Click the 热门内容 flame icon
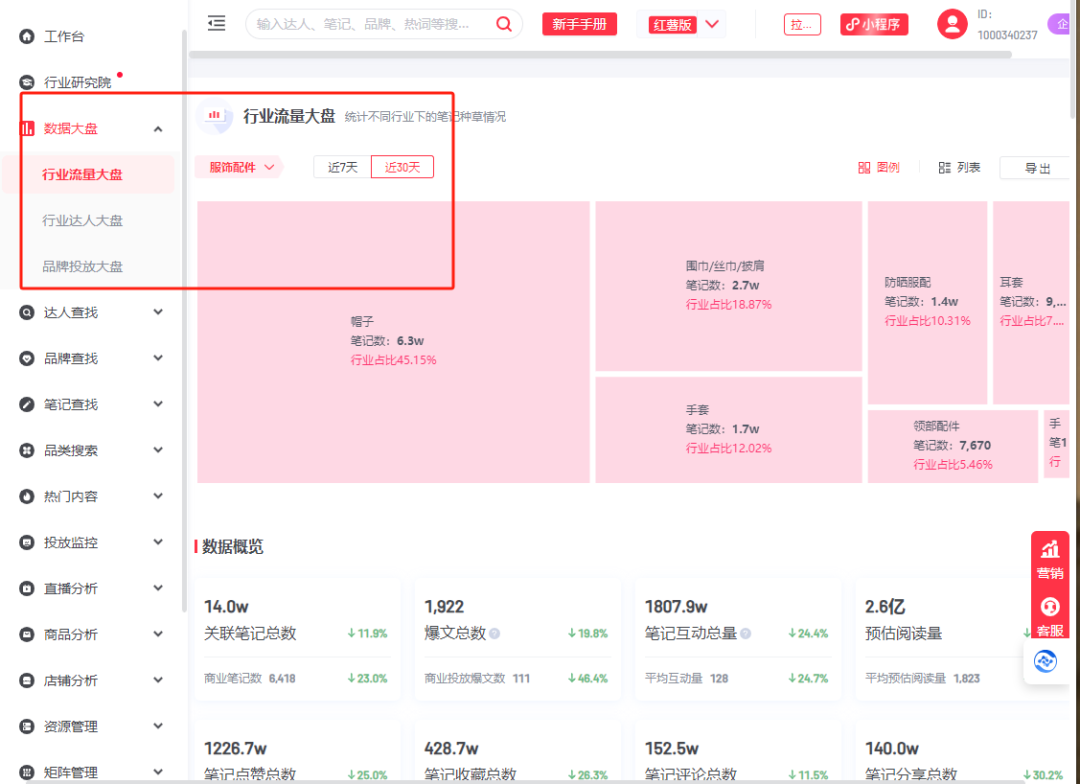Viewport: 1080px width, 784px height. click(26, 496)
